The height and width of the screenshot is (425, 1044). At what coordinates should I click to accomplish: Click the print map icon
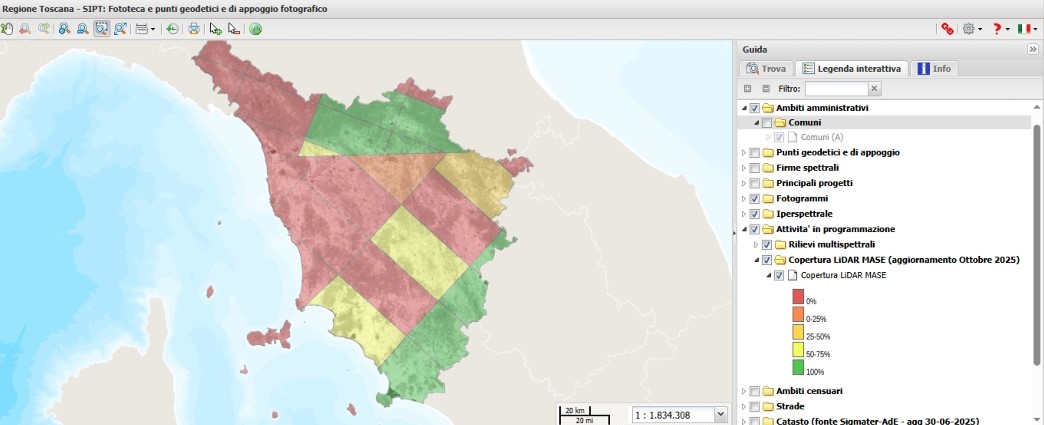coord(194,29)
